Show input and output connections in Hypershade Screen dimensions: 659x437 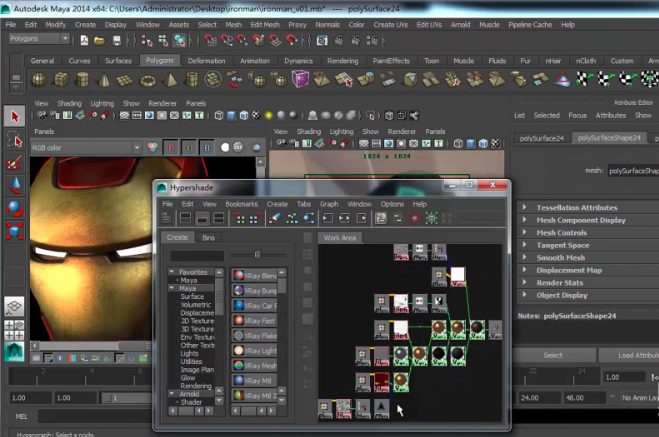tap(344, 218)
